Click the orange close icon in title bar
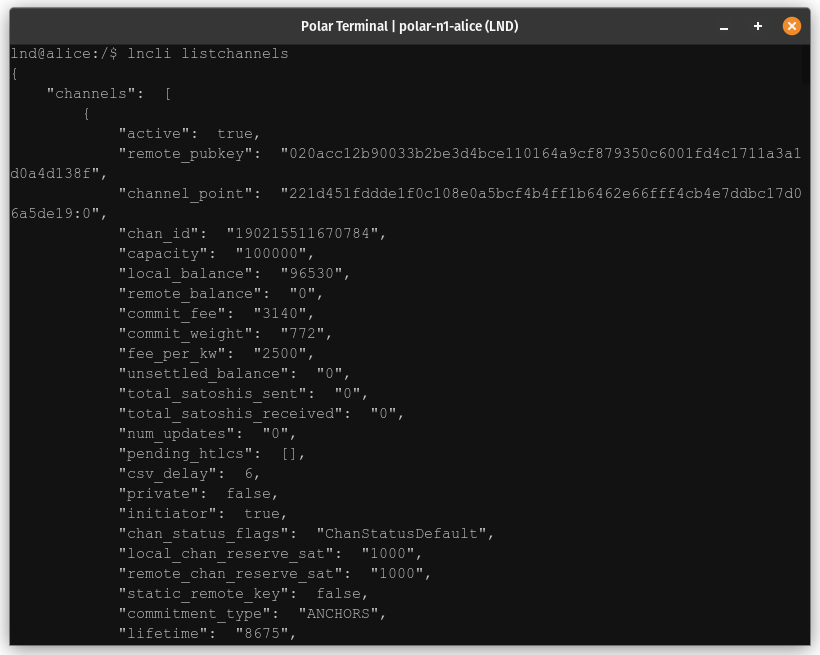The image size is (820, 655). click(x=792, y=26)
